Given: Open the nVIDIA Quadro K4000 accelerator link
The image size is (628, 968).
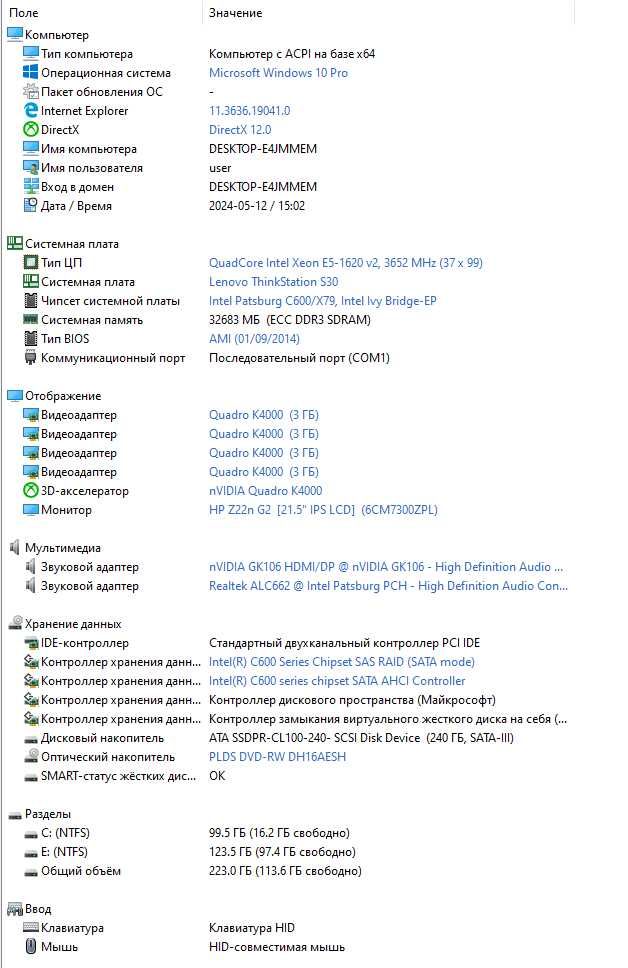Looking at the screenshot, I should coord(266,491).
